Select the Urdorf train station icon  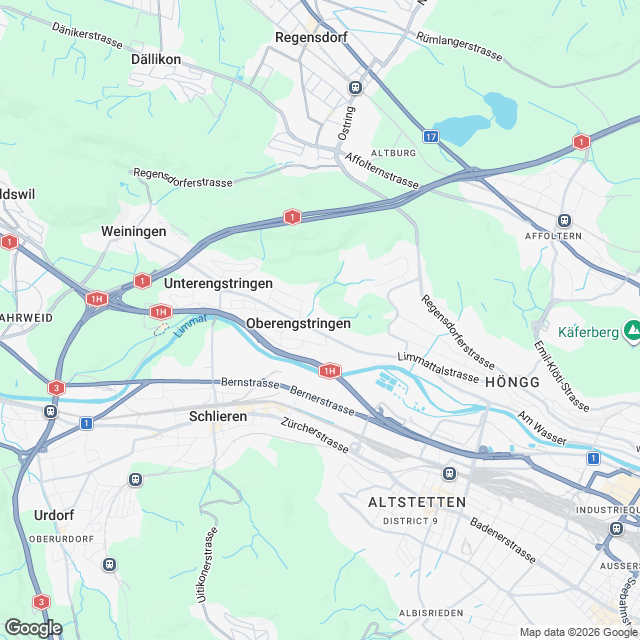(135, 480)
